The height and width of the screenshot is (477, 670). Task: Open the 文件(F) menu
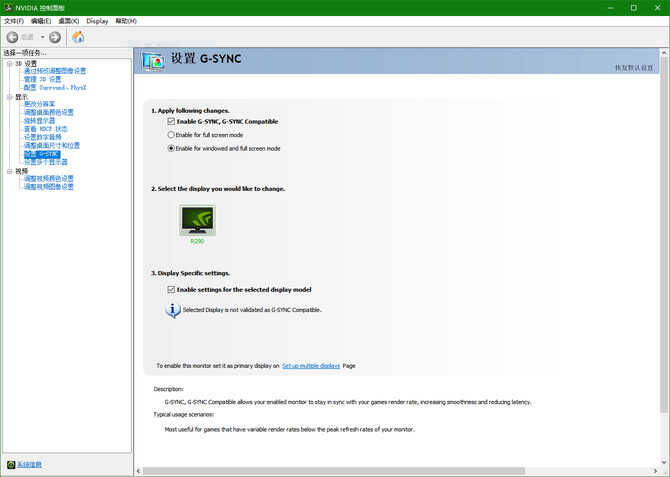(x=14, y=20)
